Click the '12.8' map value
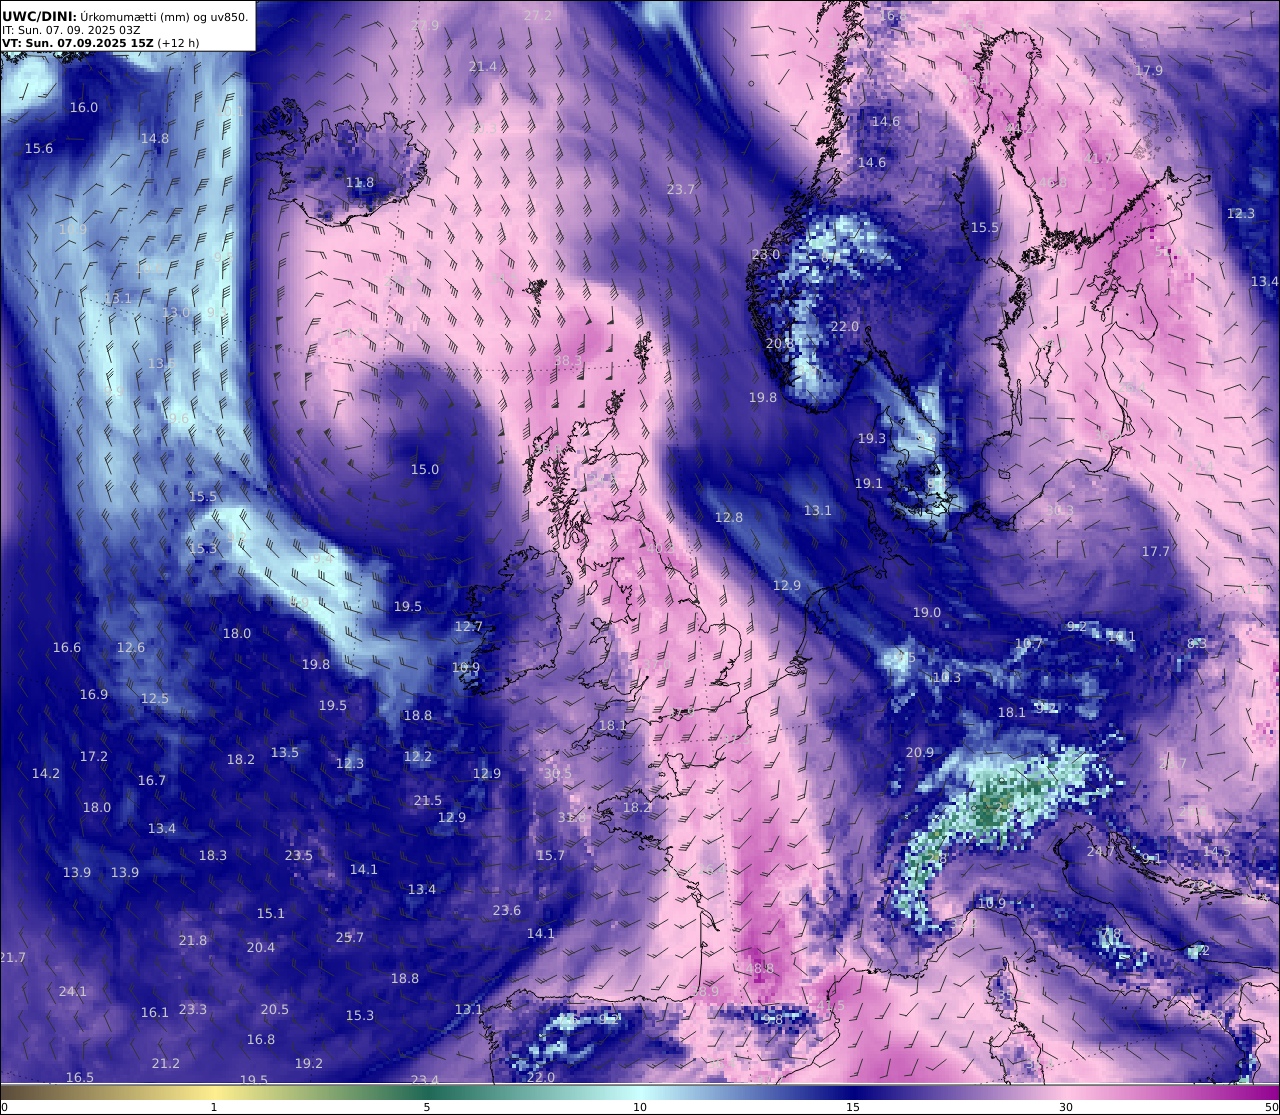Viewport: 1280px width, 1115px height. click(729, 518)
